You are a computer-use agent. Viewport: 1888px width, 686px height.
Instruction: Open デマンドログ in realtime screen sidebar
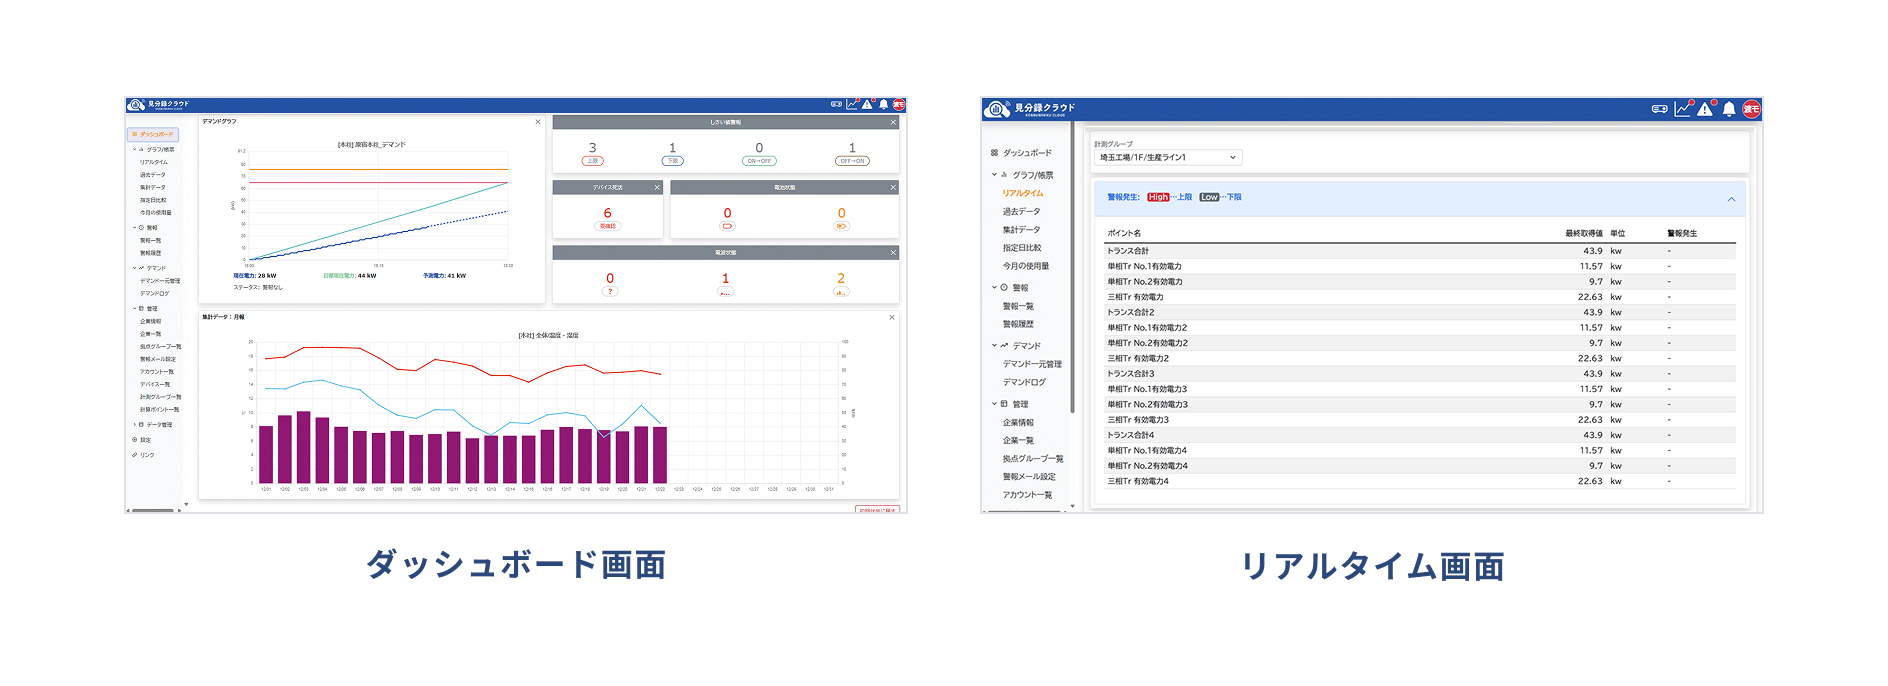coord(1024,382)
